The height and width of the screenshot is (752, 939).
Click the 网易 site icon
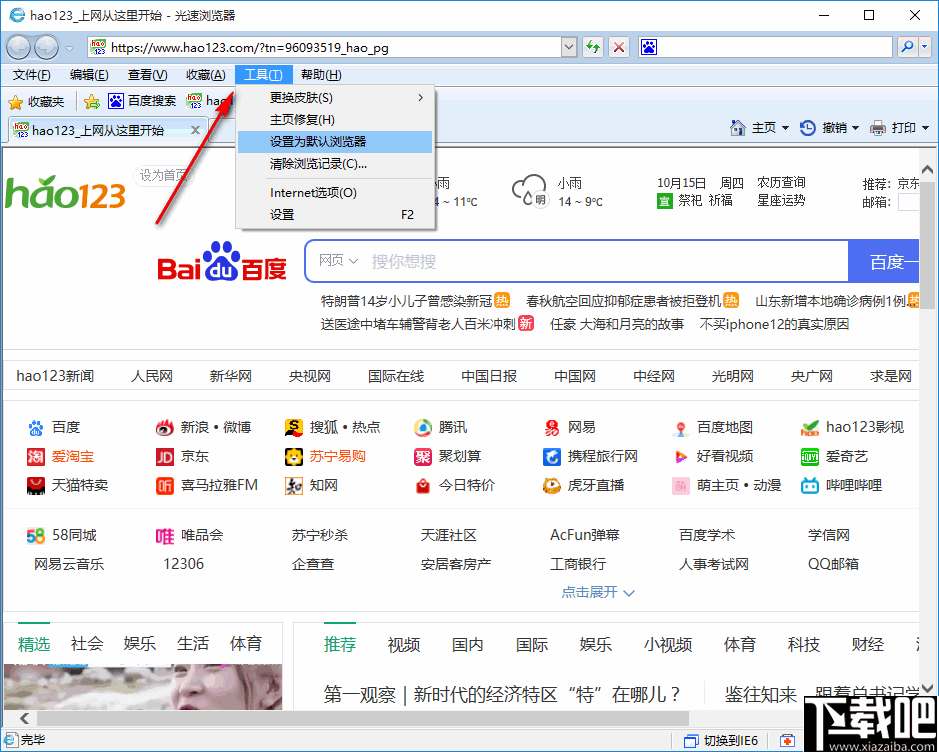552,427
